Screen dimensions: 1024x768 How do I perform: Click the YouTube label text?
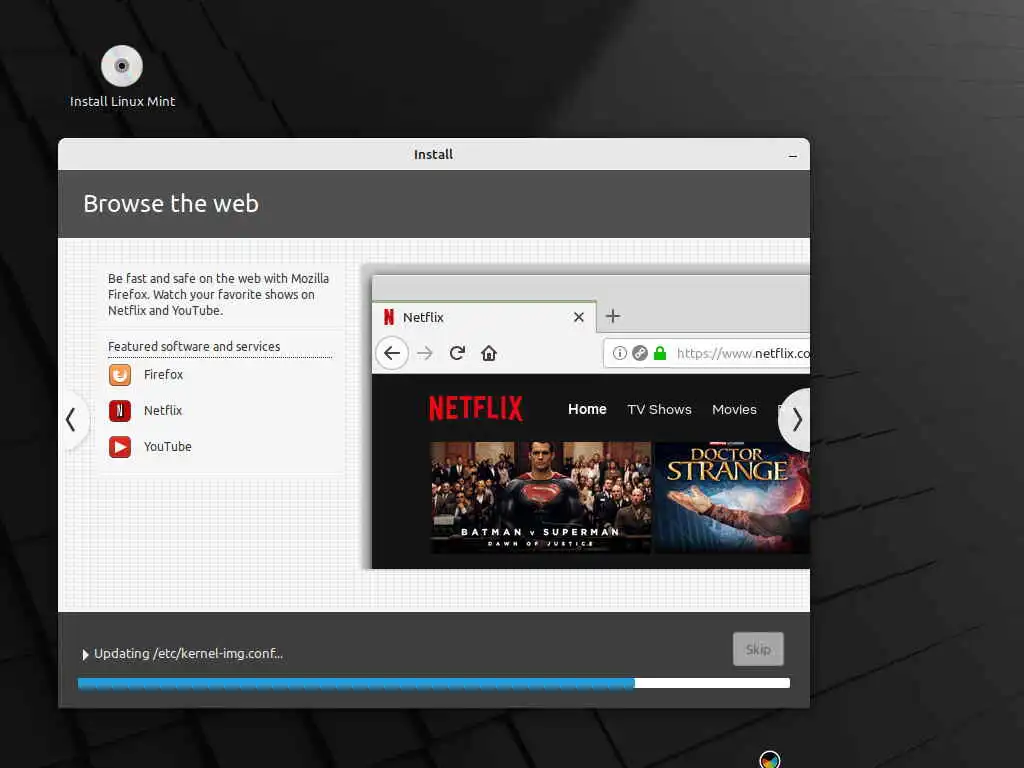[x=168, y=447]
